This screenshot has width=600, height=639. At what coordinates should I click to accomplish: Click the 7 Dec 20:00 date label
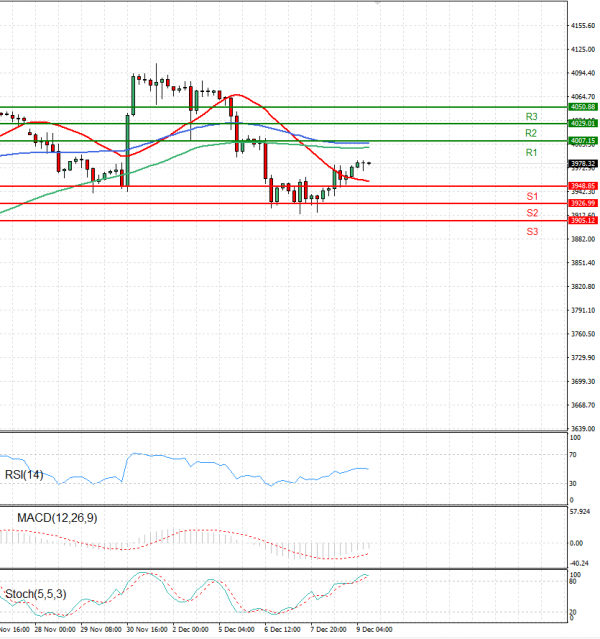click(x=329, y=630)
